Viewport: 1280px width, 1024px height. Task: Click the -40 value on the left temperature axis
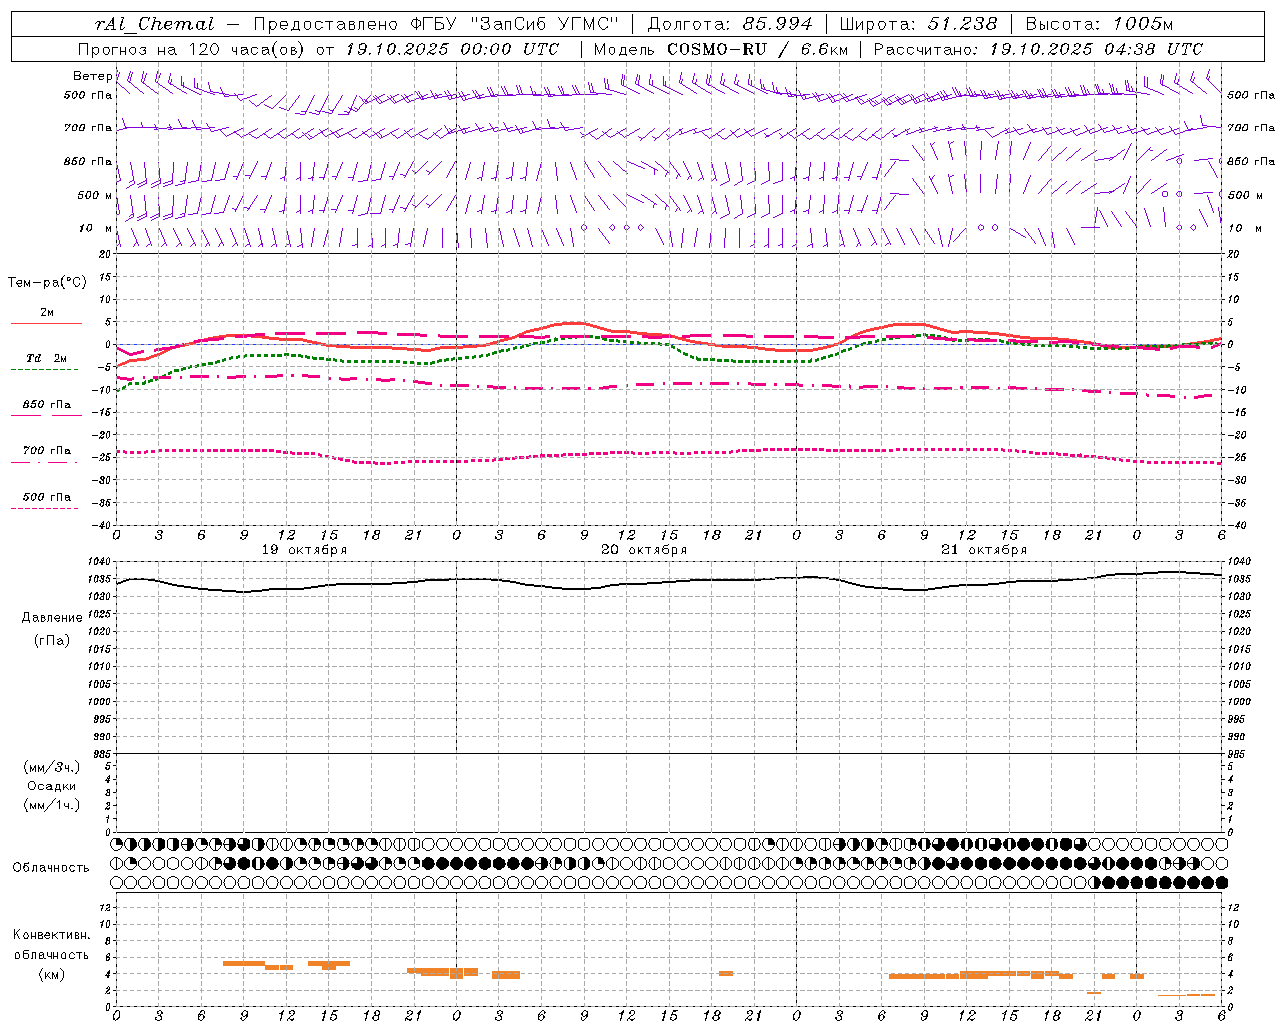103,525
